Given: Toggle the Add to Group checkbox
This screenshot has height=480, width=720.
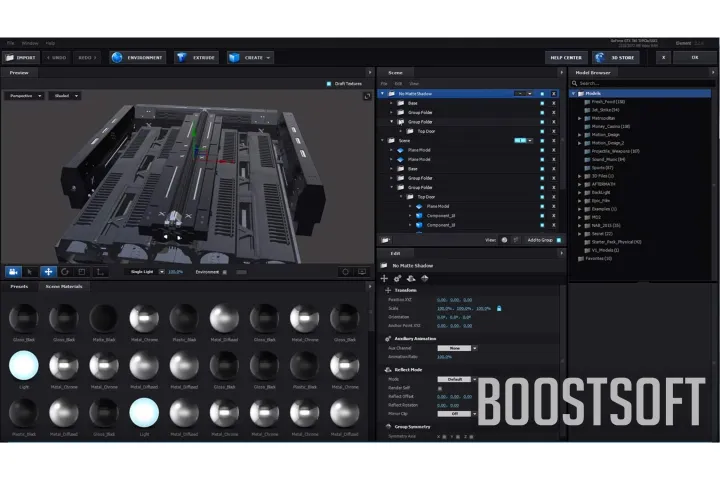Looking at the screenshot, I should tap(559, 240).
